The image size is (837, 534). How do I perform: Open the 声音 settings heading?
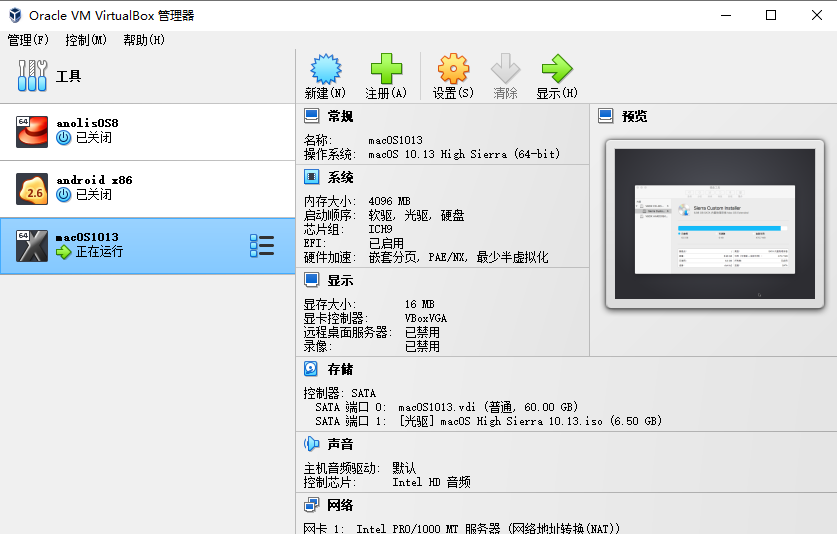341,444
